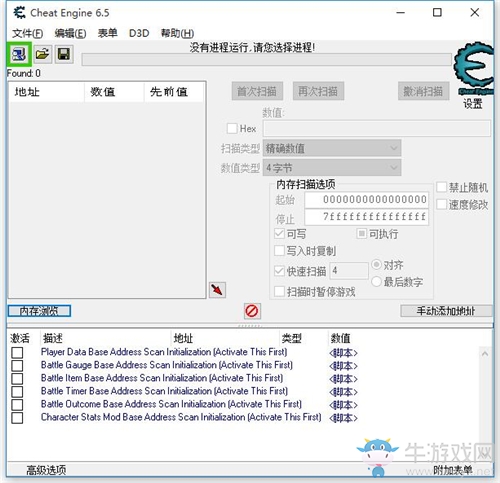Open the process list icon
The height and width of the screenshot is (483, 500).
pyautogui.click(x=19, y=54)
